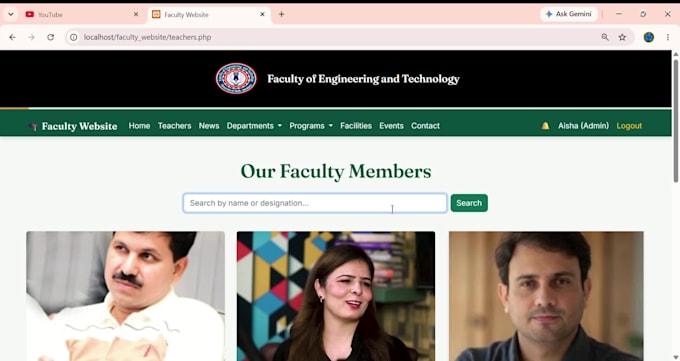Go to the Home nav link
The image size is (680, 361).
(139, 126)
